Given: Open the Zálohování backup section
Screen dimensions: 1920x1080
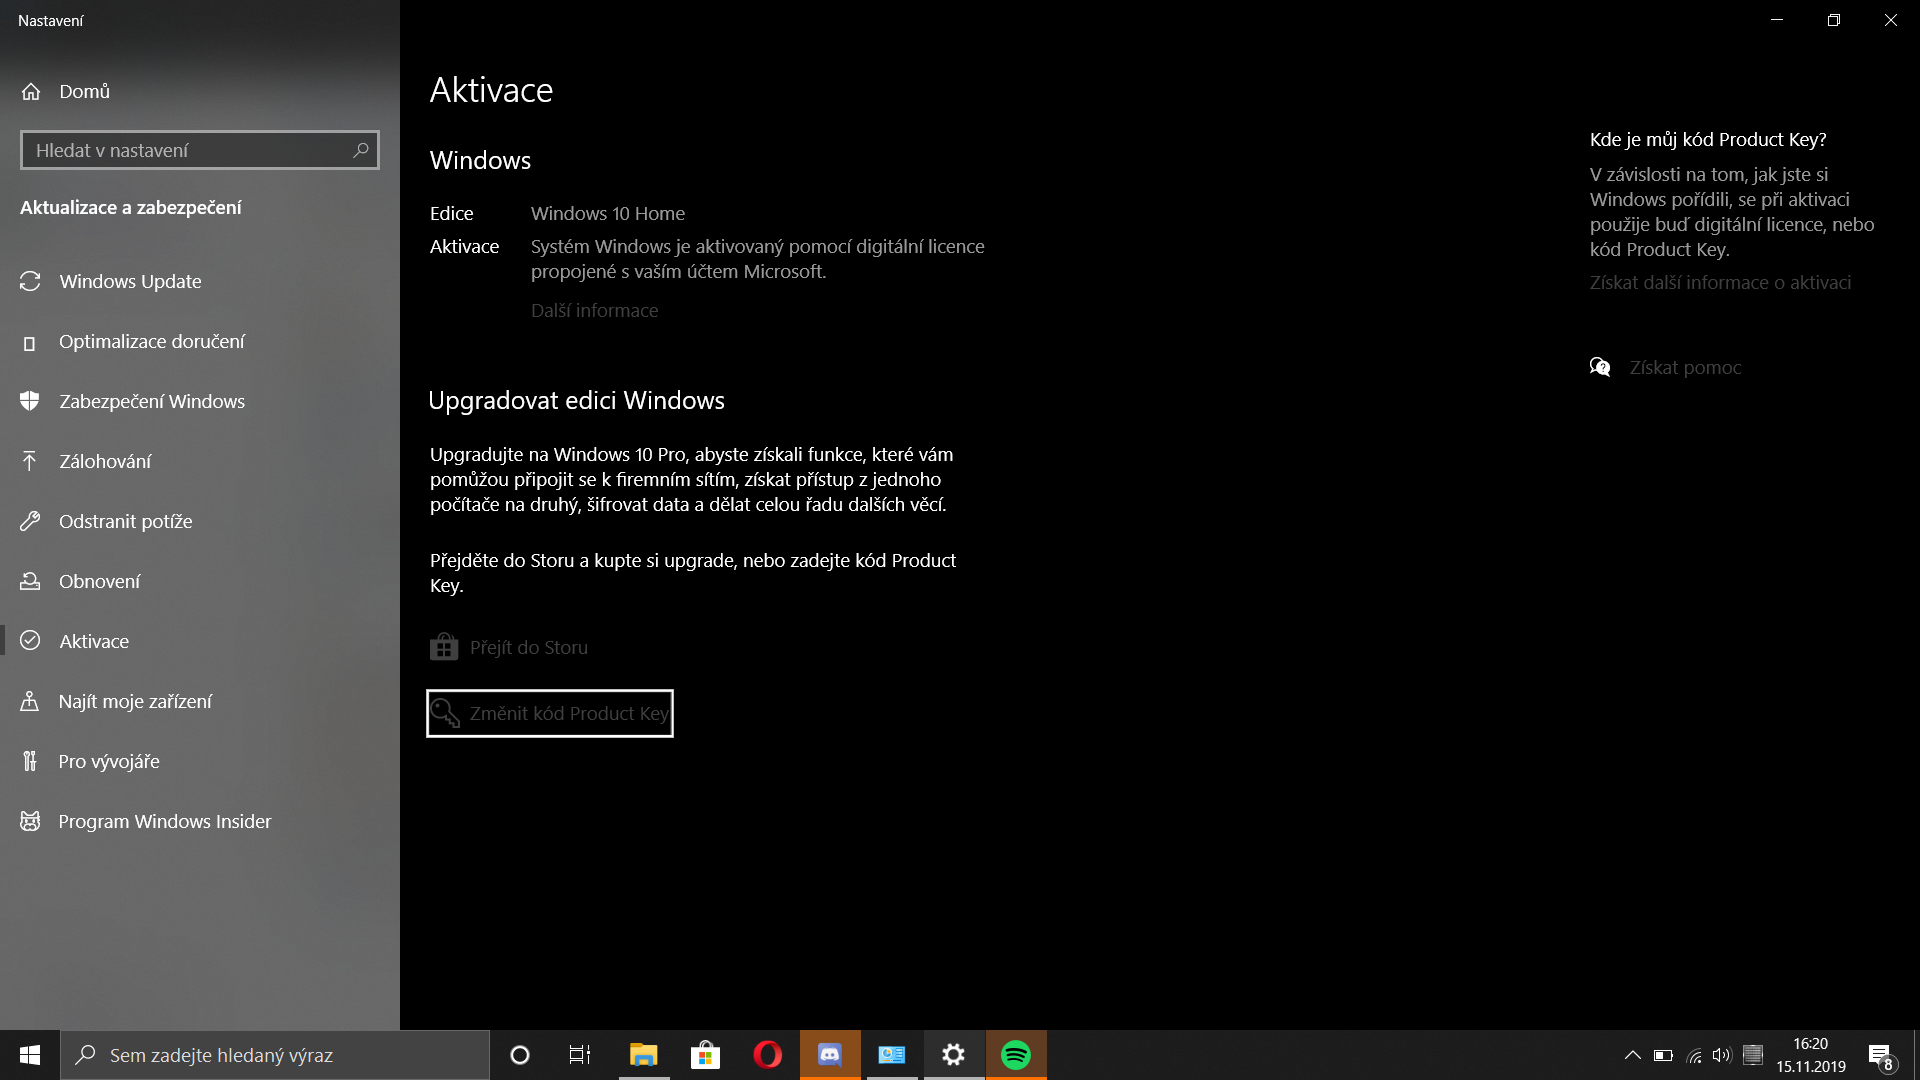Looking at the screenshot, I should pyautogui.click(x=105, y=462).
